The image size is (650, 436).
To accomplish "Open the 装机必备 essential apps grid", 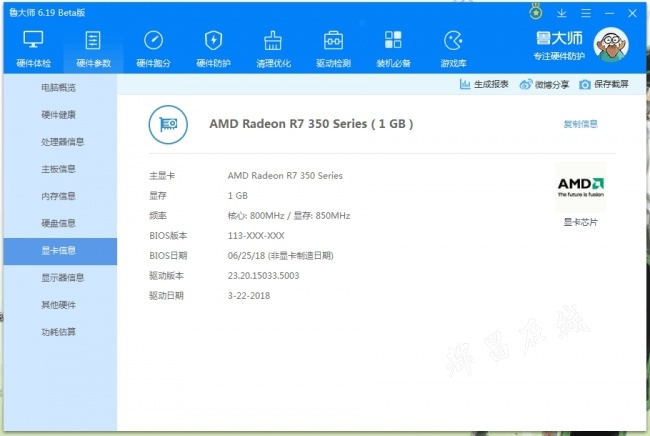I will pyautogui.click(x=393, y=49).
